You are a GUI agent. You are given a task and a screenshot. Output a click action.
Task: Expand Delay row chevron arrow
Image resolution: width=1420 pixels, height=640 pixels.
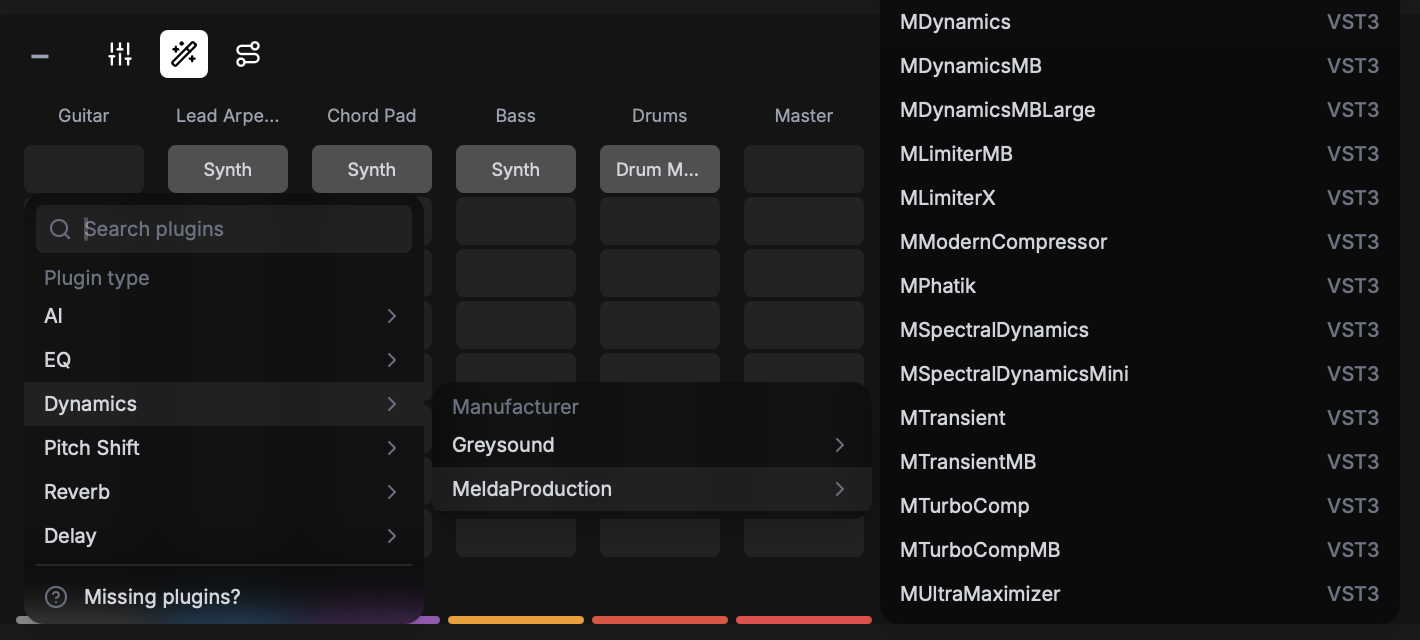pos(392,536)
